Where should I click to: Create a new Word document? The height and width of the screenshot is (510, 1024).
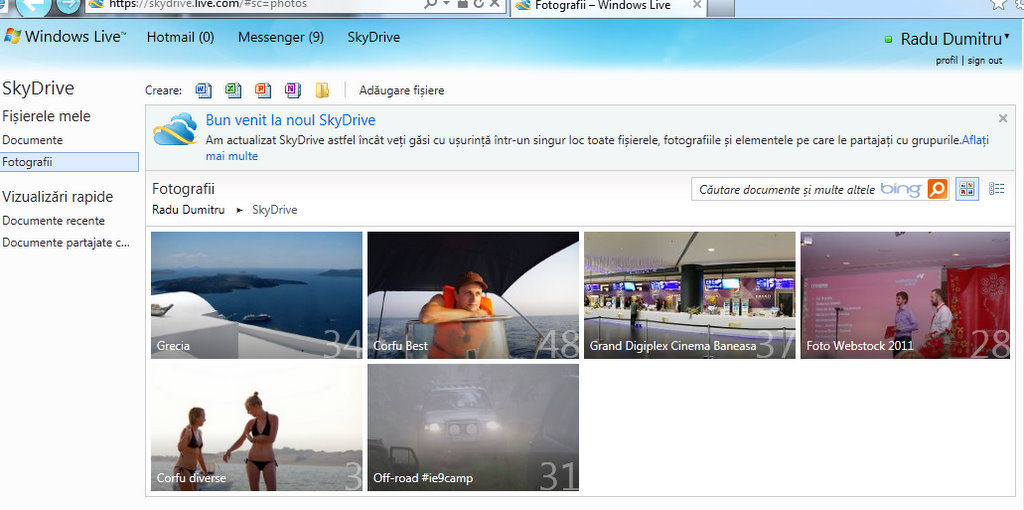tap(204, 90)
